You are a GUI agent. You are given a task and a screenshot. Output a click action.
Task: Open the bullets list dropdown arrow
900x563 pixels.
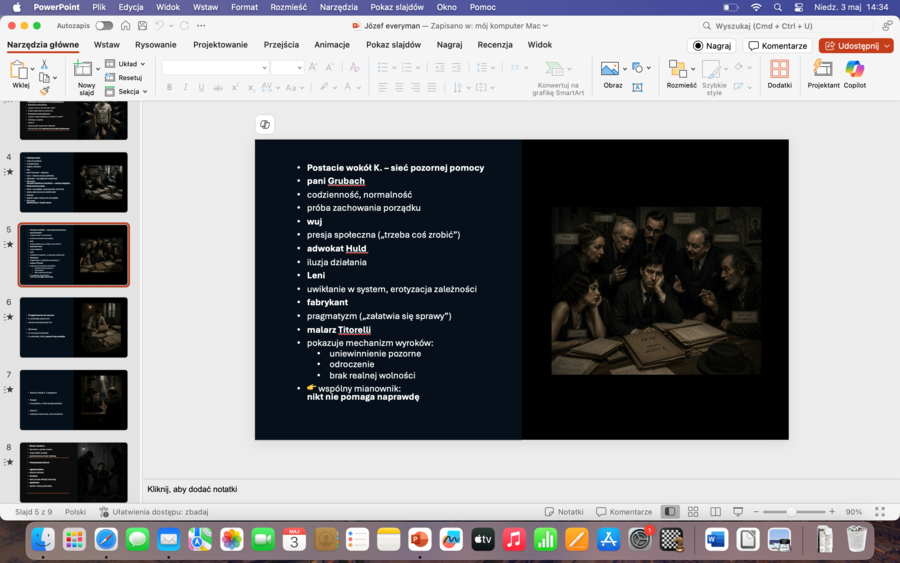394,68
